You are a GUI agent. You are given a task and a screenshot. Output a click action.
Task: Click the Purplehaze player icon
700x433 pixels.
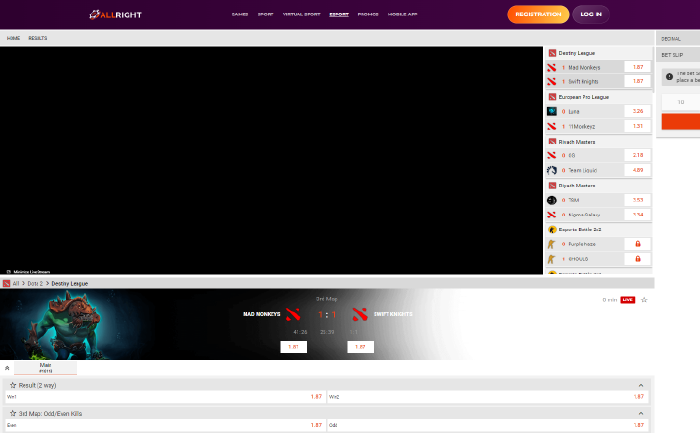tap(552, 244)
